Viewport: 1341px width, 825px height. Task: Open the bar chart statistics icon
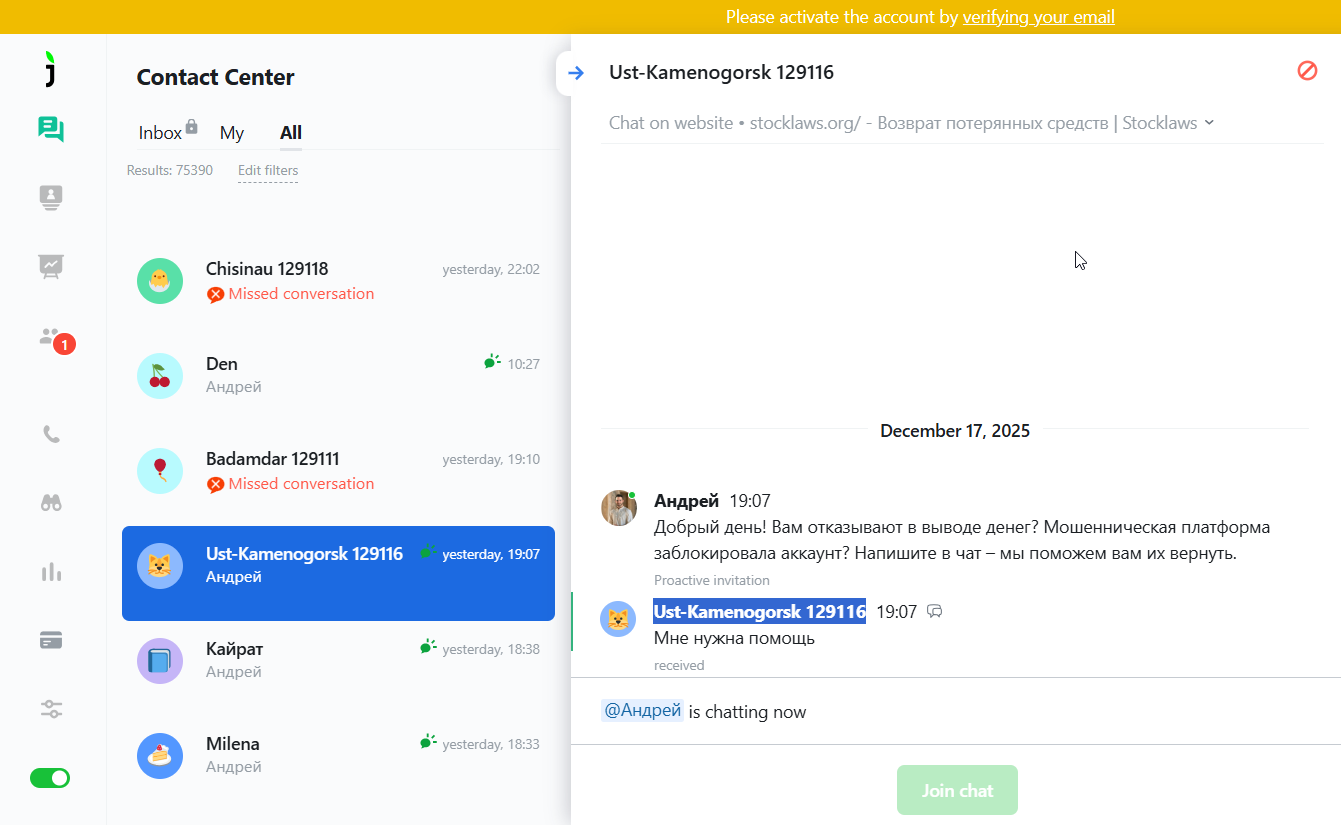tap(51, 572)
